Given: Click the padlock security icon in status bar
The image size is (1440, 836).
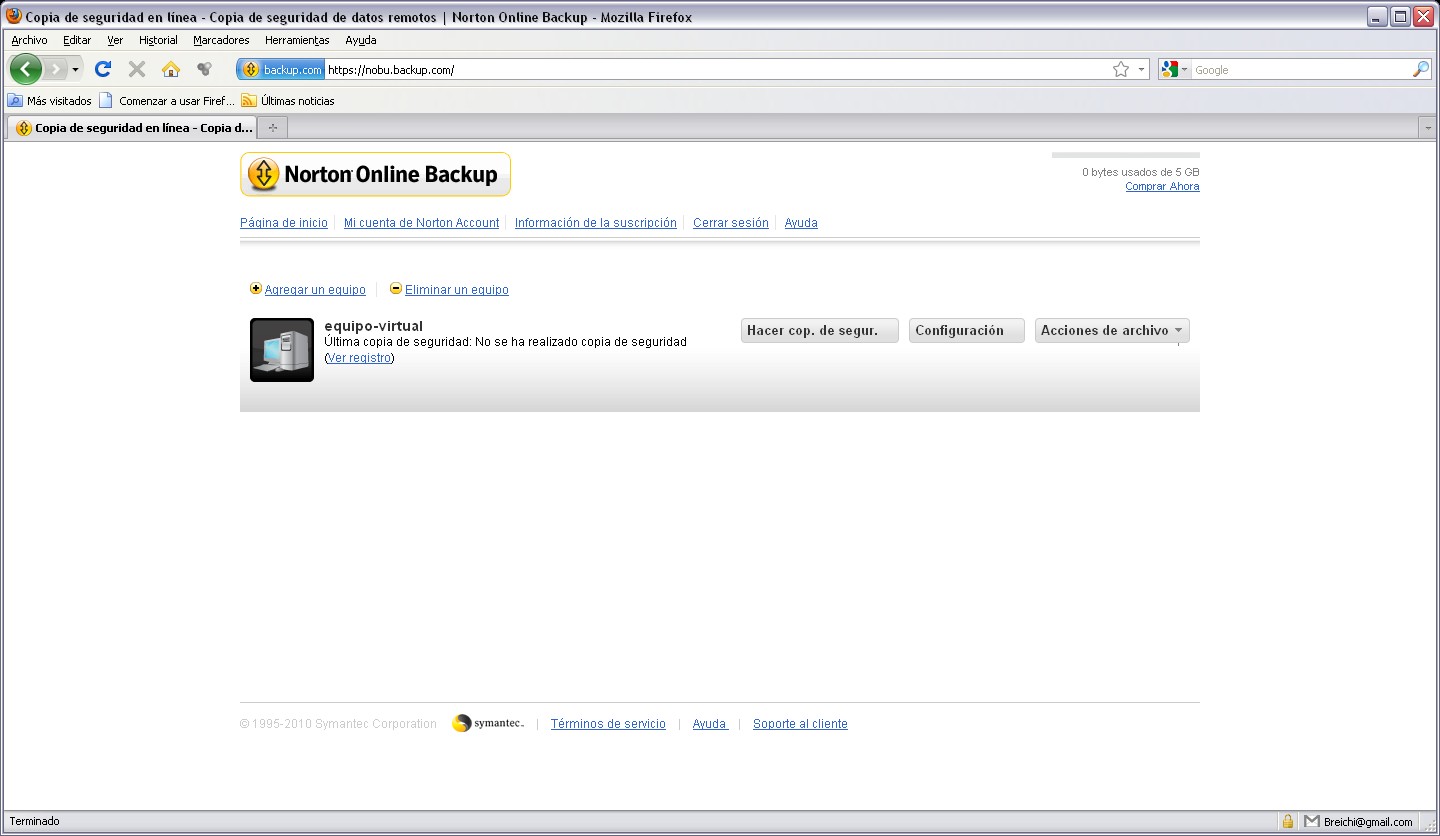Looking at the screenshot, I should pyautogui.click(x=1288, y=822).
